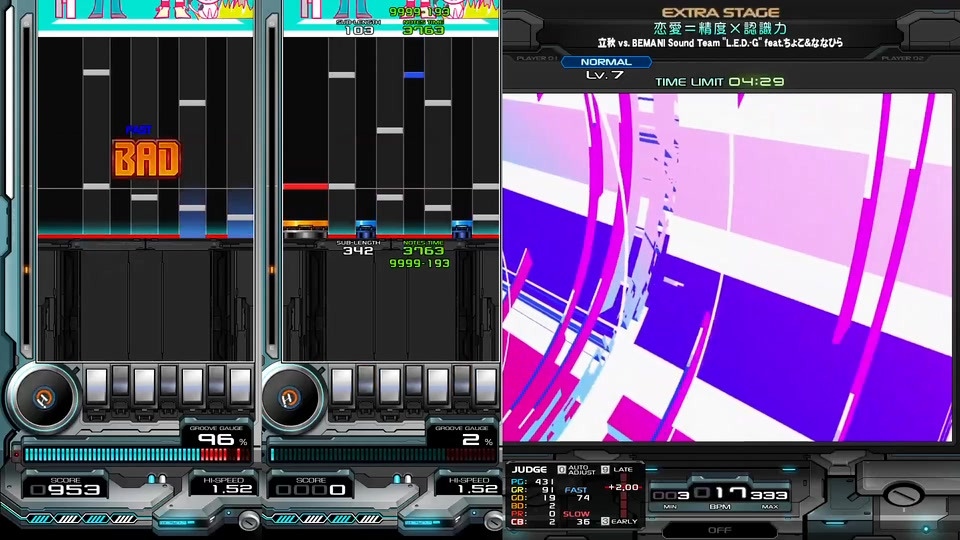Screen dimensions: 960x540
Task: Click the FAST count 74
Action: pos(583,498)
